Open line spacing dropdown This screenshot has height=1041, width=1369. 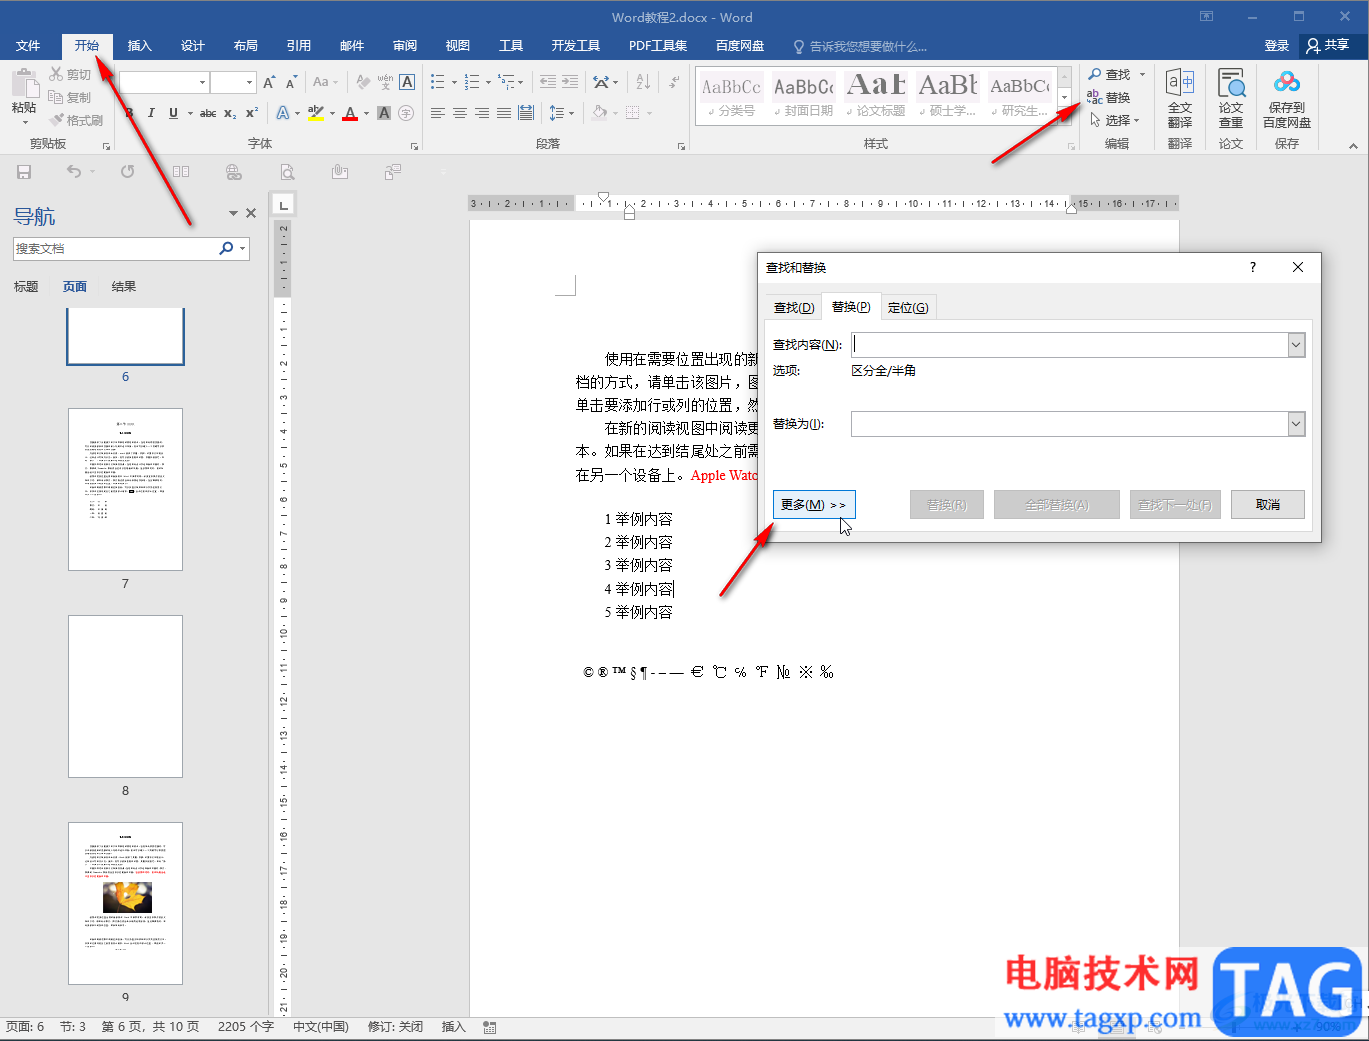[x=561, y=113]
